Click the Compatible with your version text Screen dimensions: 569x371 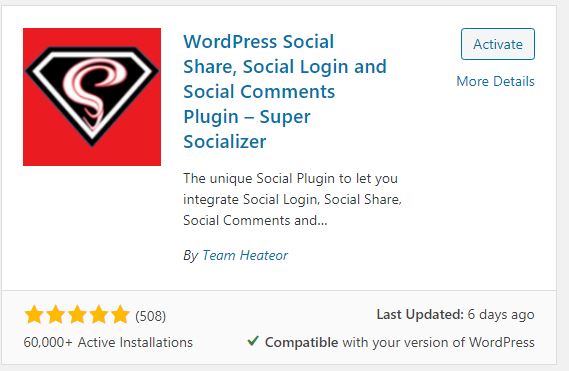click(400, 342)
